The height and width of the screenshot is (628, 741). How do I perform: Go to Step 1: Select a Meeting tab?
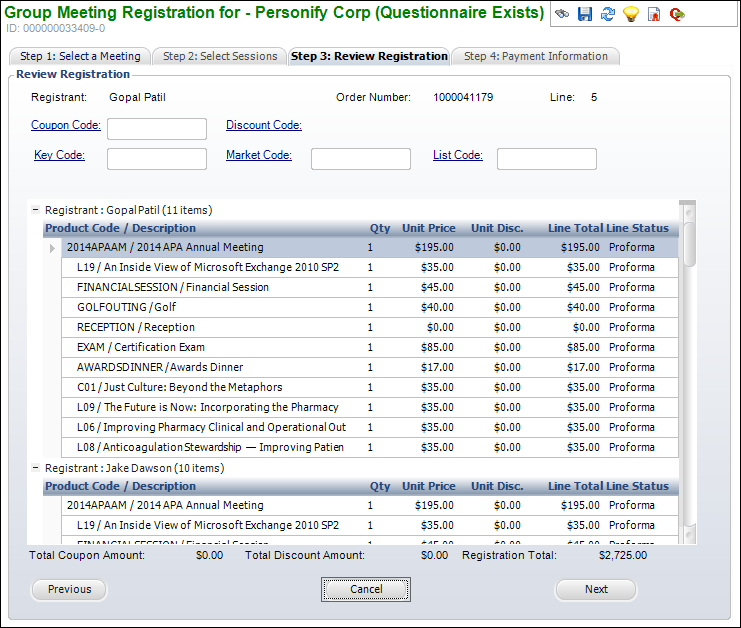pos(80,56)
